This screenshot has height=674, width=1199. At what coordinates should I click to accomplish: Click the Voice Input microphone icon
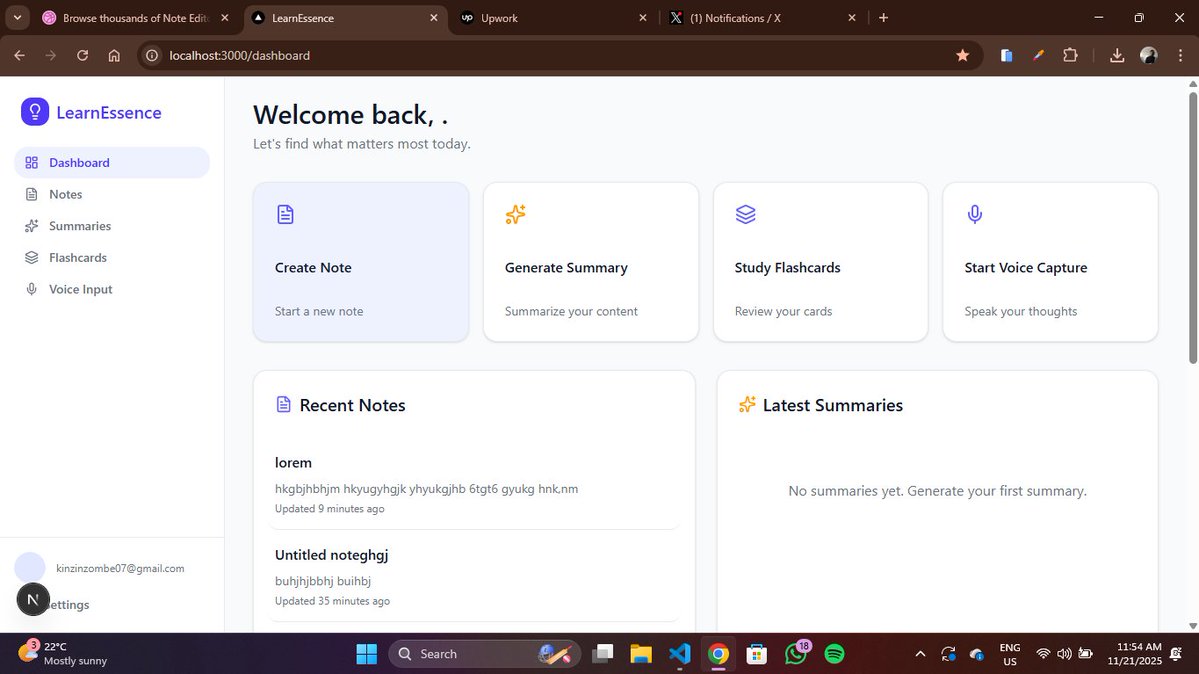(31, 289)
